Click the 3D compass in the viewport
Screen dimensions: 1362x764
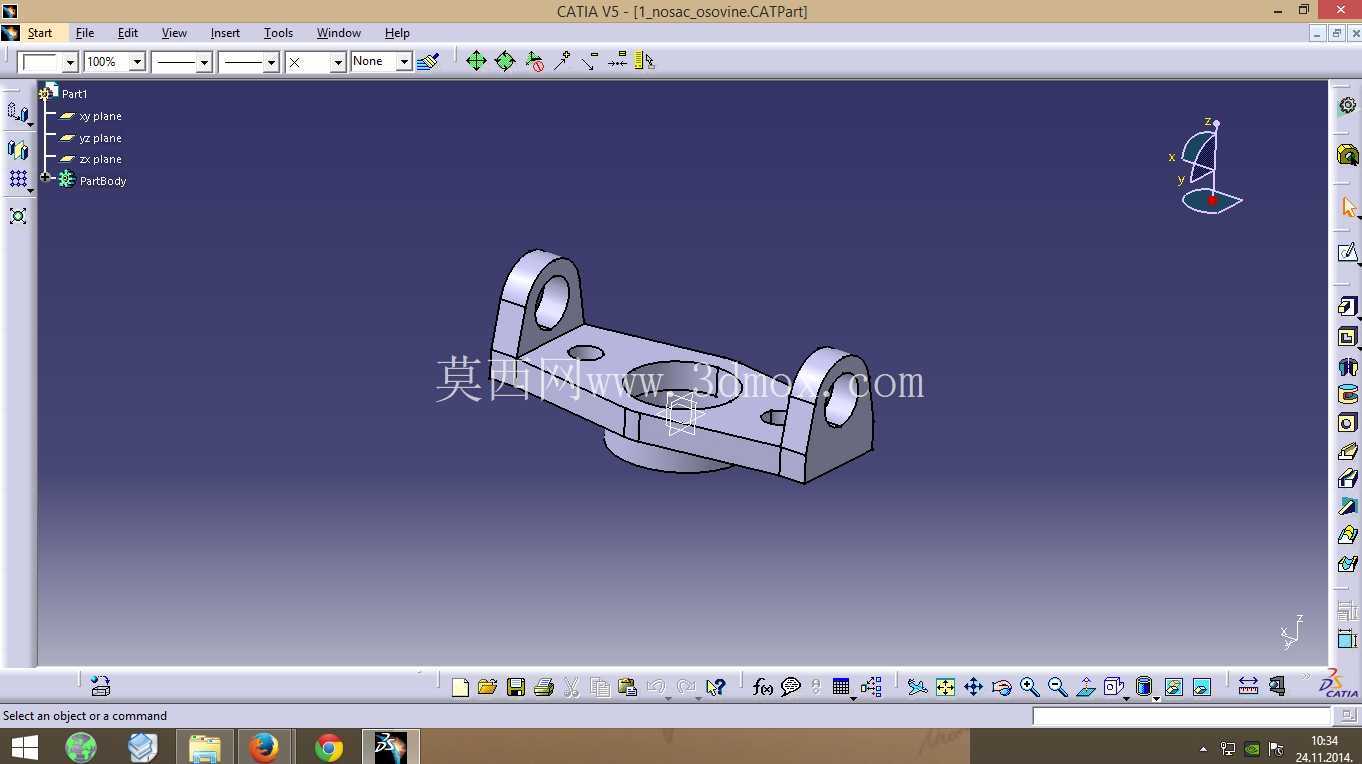tap(1208, 165)
